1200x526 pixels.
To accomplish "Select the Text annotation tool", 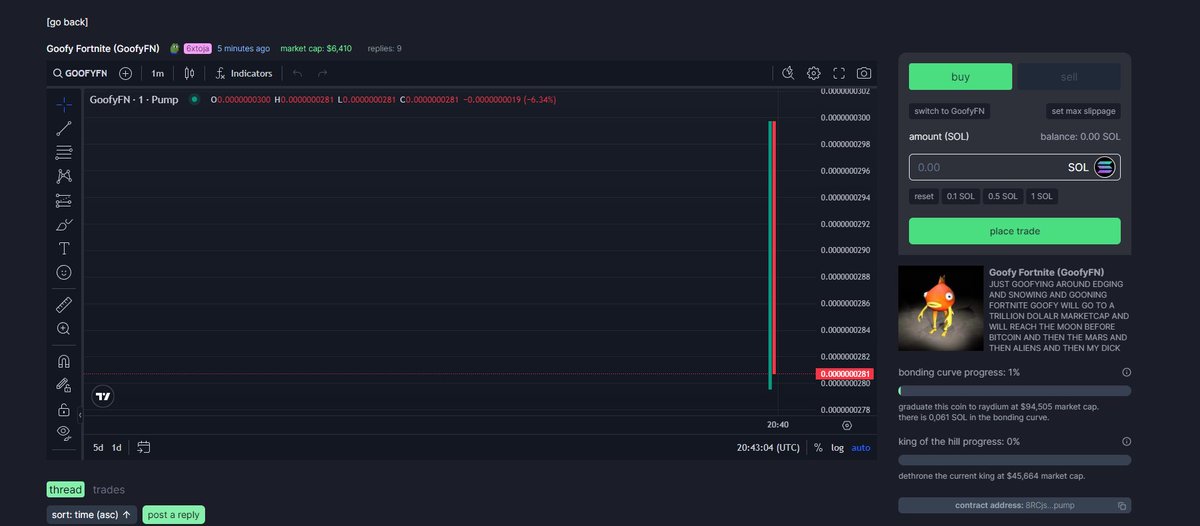I will (x=64, y=248).
